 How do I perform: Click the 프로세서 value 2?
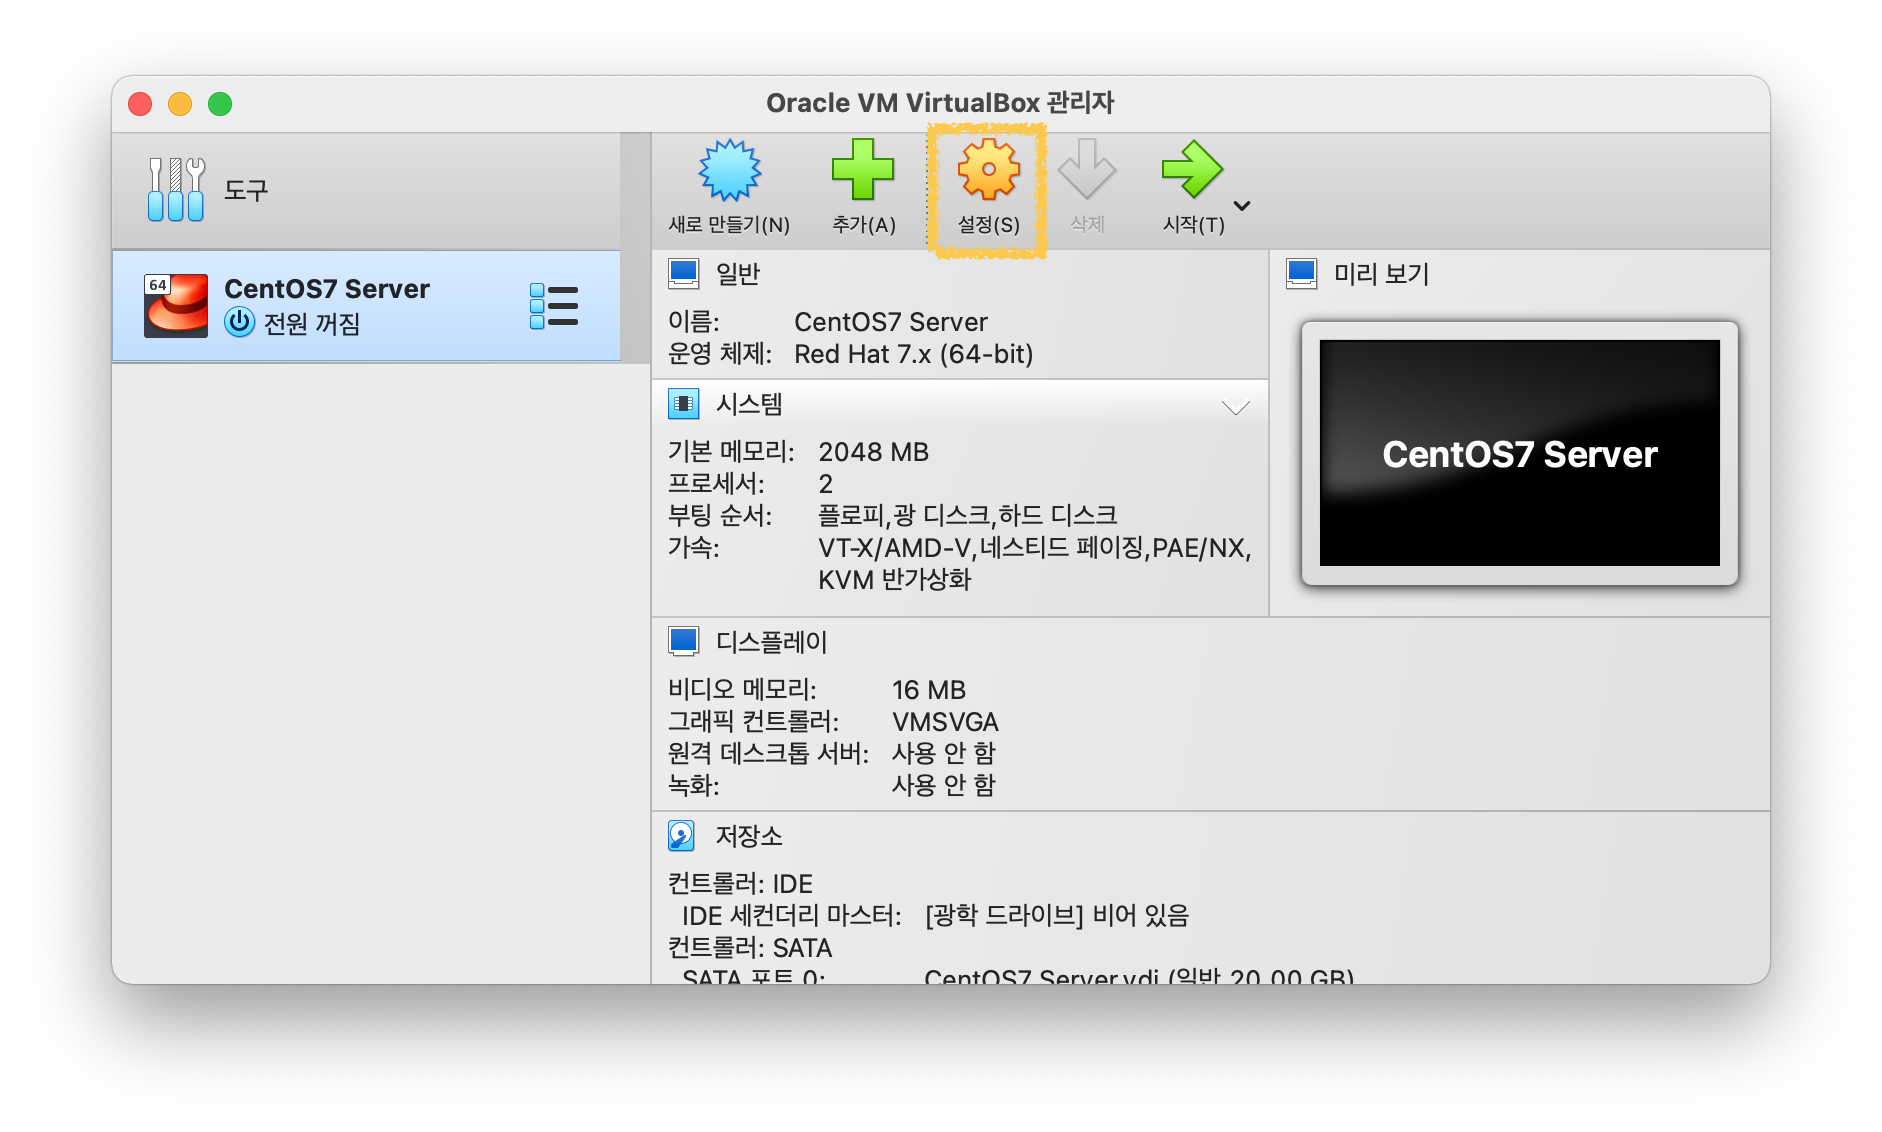826,484
